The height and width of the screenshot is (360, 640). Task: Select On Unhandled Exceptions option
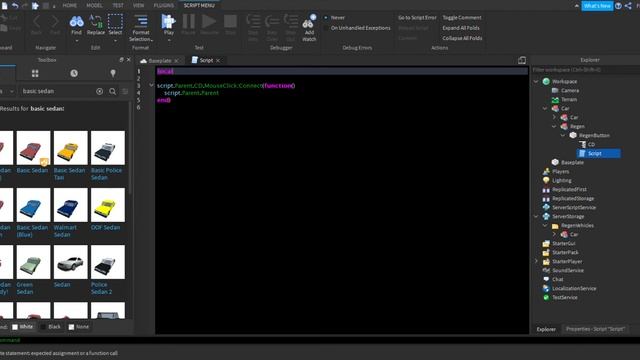(x=358, y=28)
